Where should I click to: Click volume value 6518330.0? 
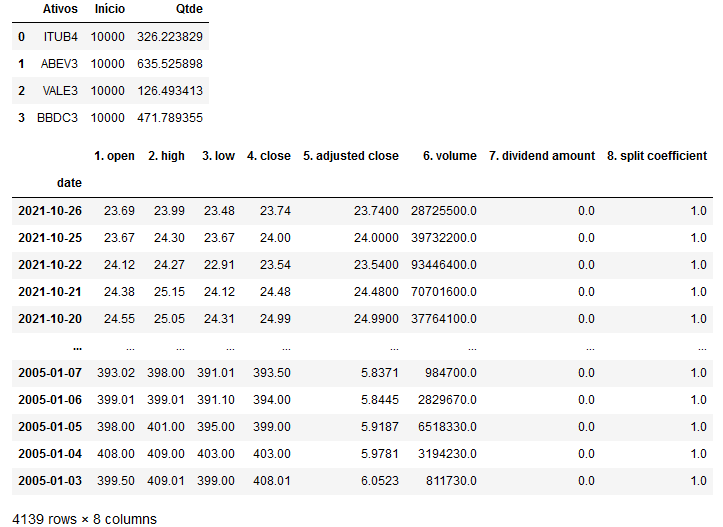[x=447, y=426]
